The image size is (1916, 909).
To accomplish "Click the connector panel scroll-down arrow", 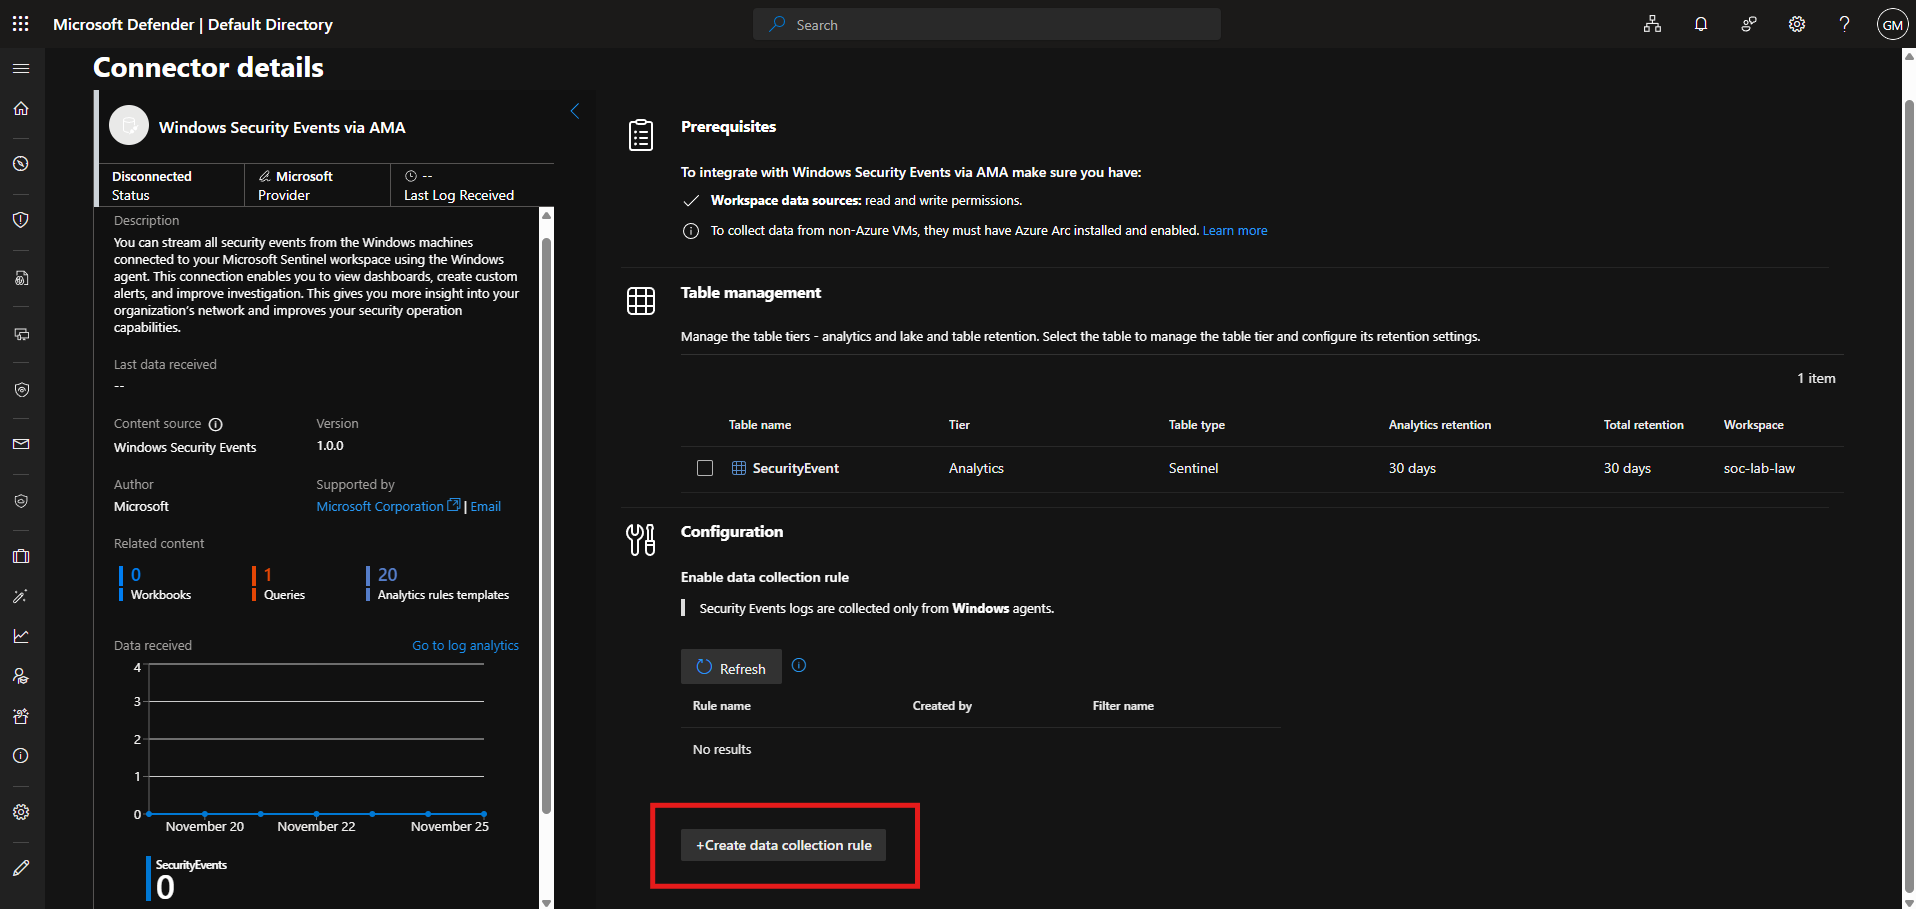I will (546, 902).
